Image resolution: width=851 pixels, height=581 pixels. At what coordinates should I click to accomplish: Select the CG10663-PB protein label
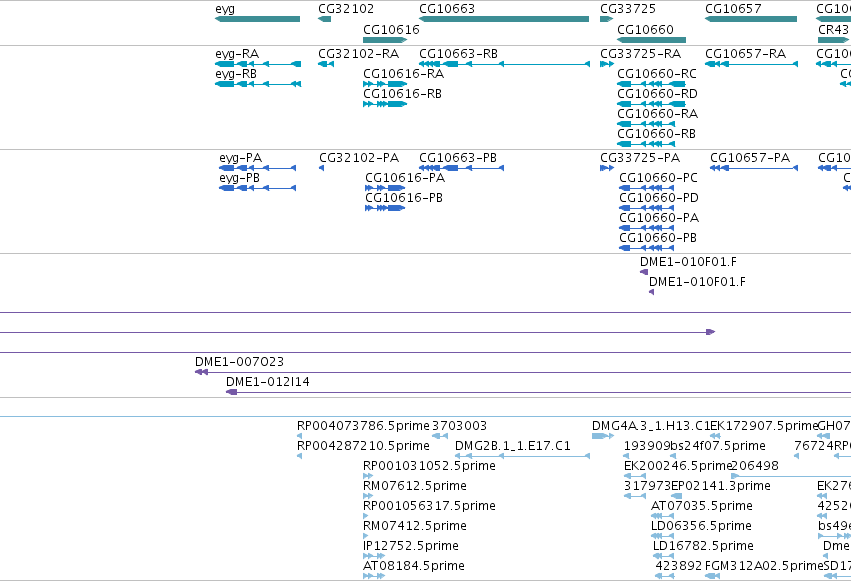(x=458, y=158)
